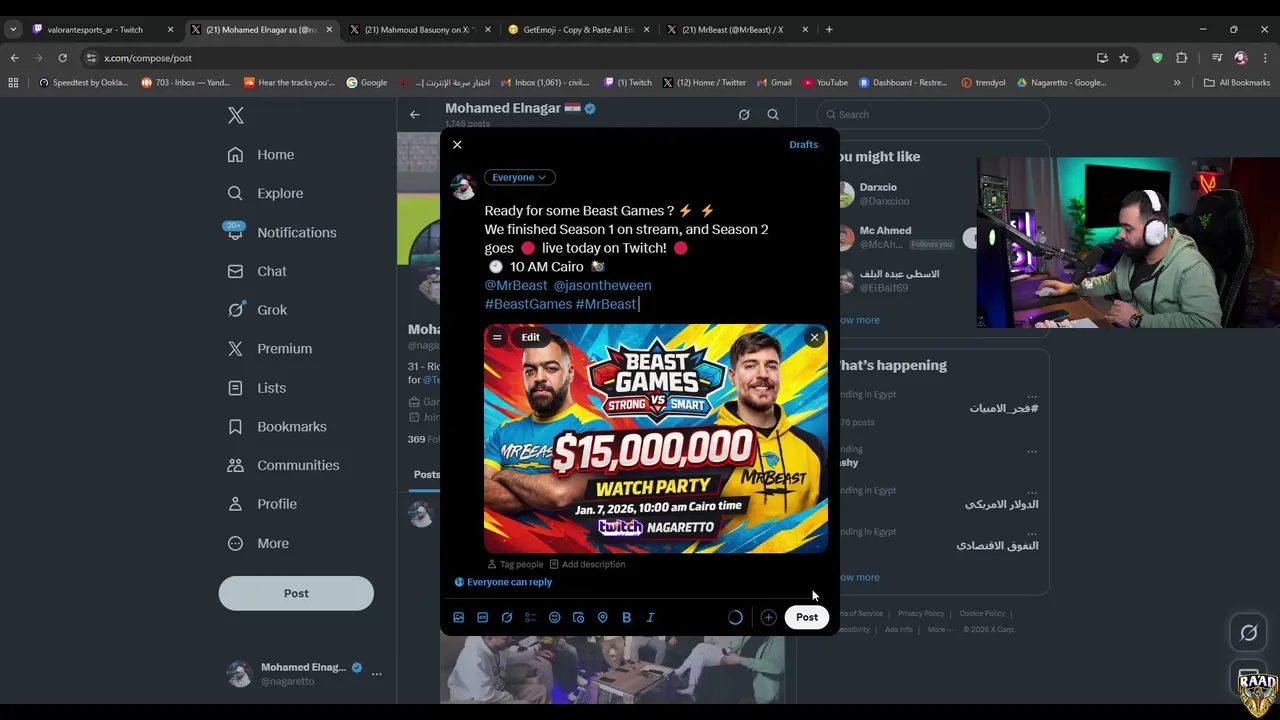1280x720 pixels.
Task: Change Everyone can reply setting
Action: click(503, 582)
